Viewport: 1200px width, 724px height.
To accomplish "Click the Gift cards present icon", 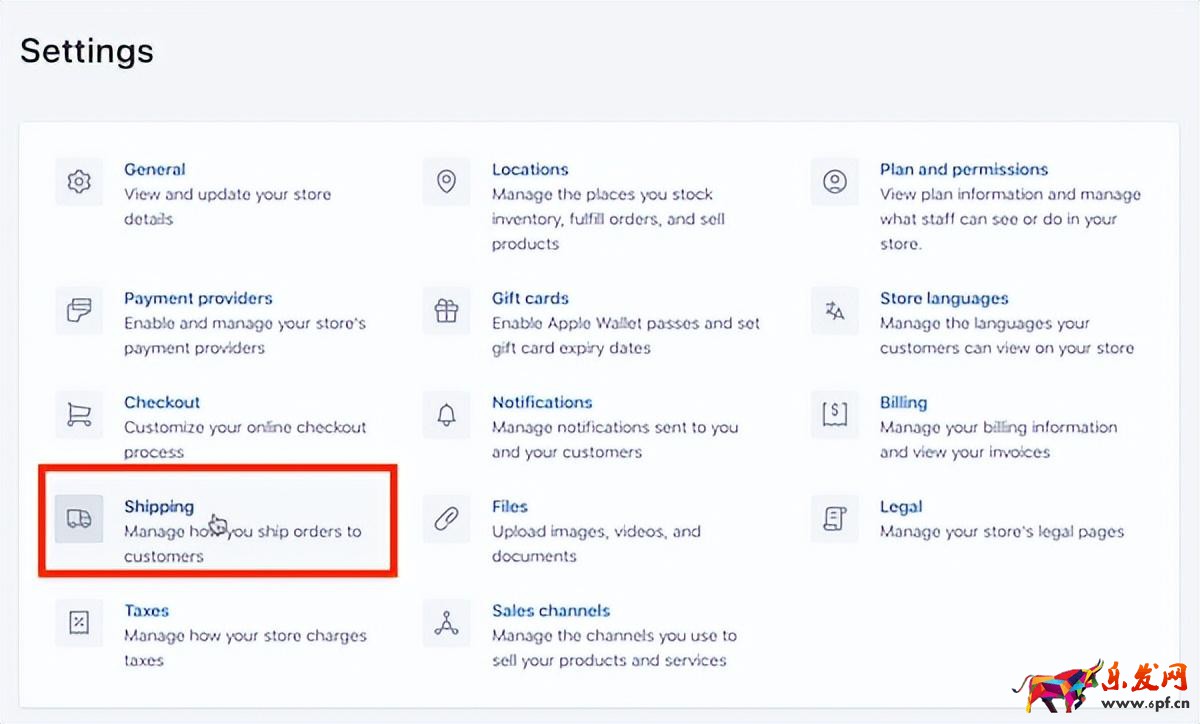I will click(446, 310).
